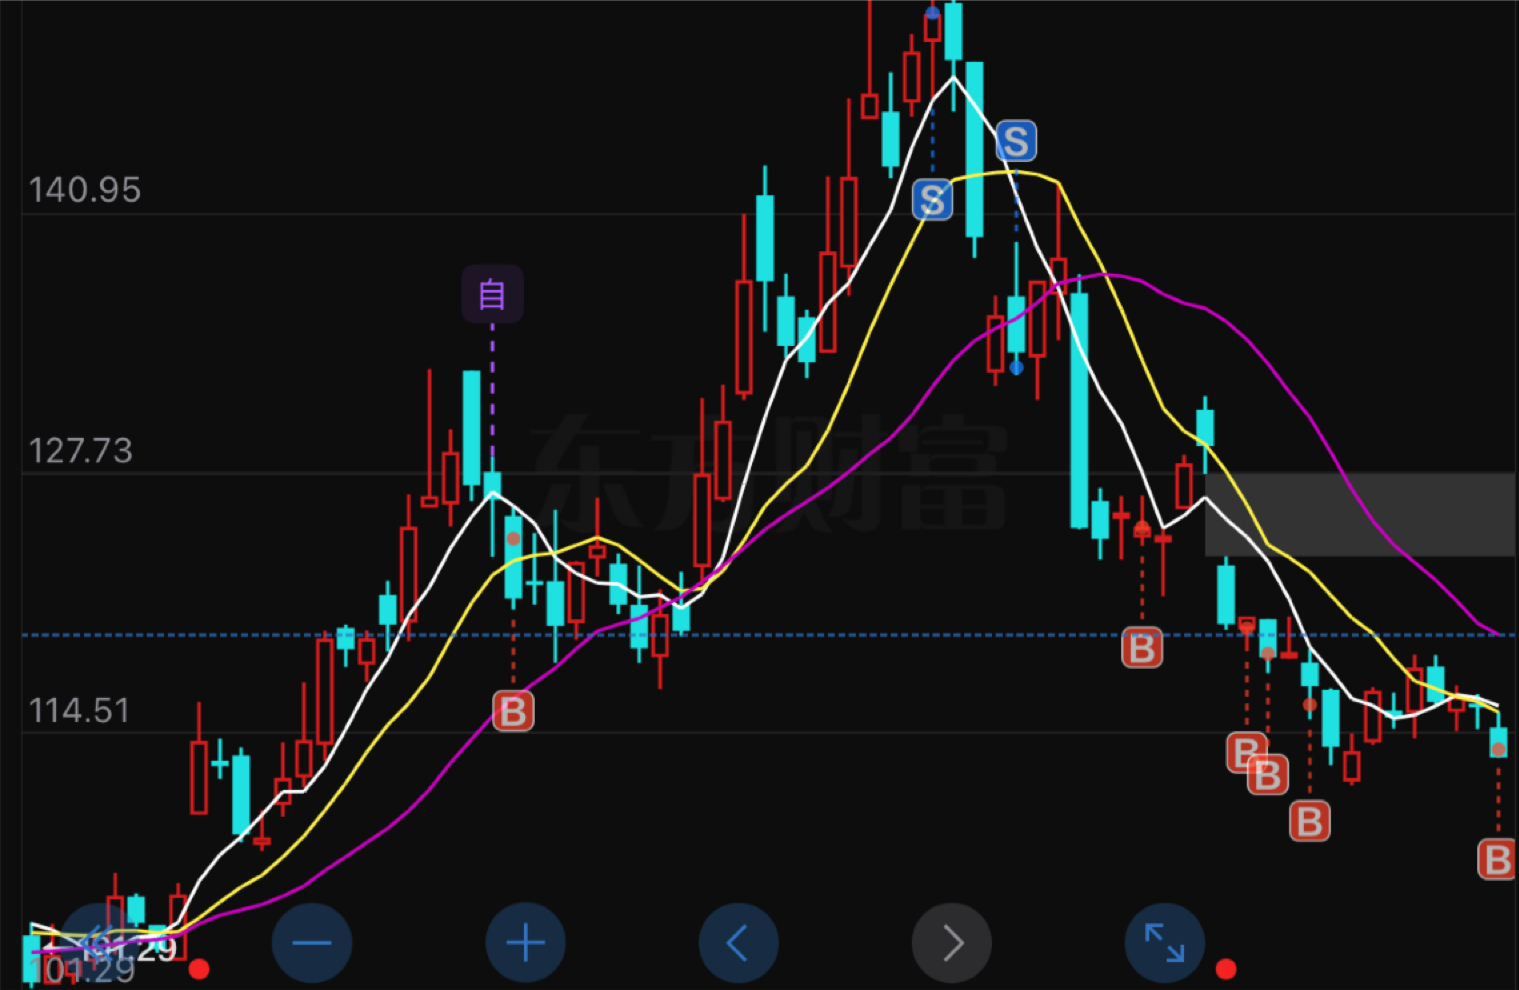This screenshot has height=990, width=1519.
Task: Tap the purple 自 marker above the candles
Action: coord(492,294)
